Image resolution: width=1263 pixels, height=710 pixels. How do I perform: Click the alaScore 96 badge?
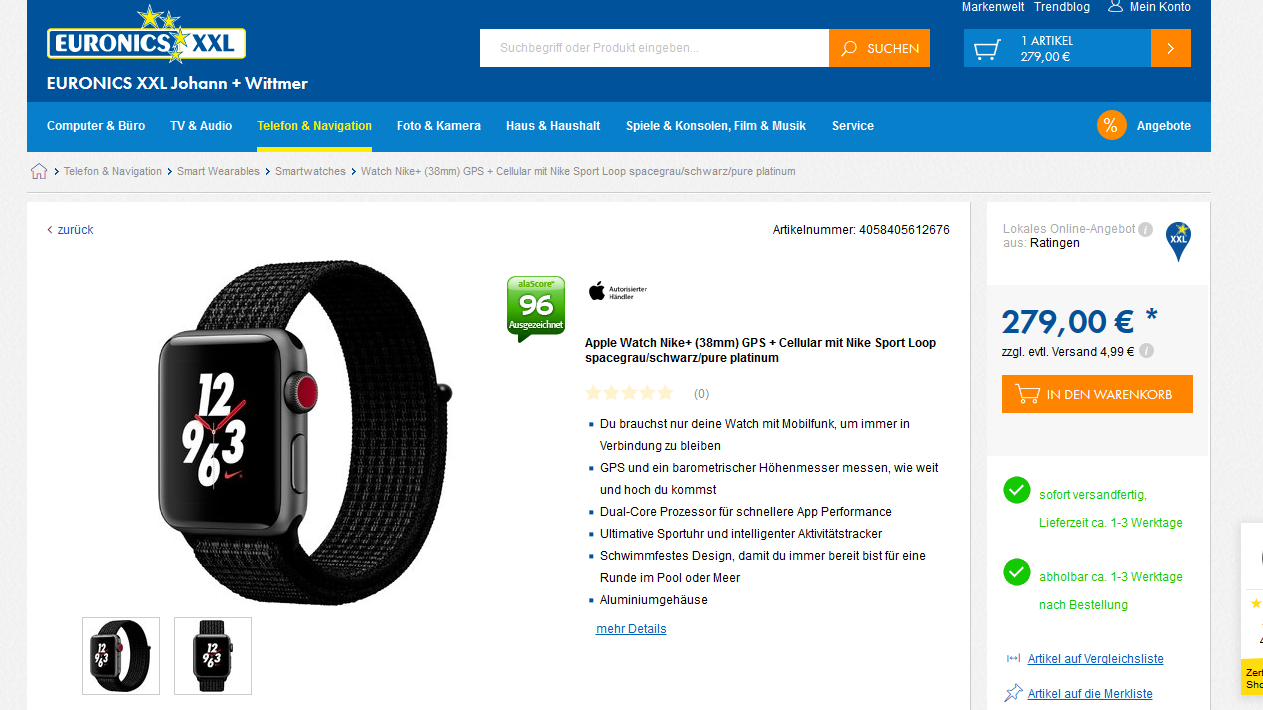click(x=536, y=308)
